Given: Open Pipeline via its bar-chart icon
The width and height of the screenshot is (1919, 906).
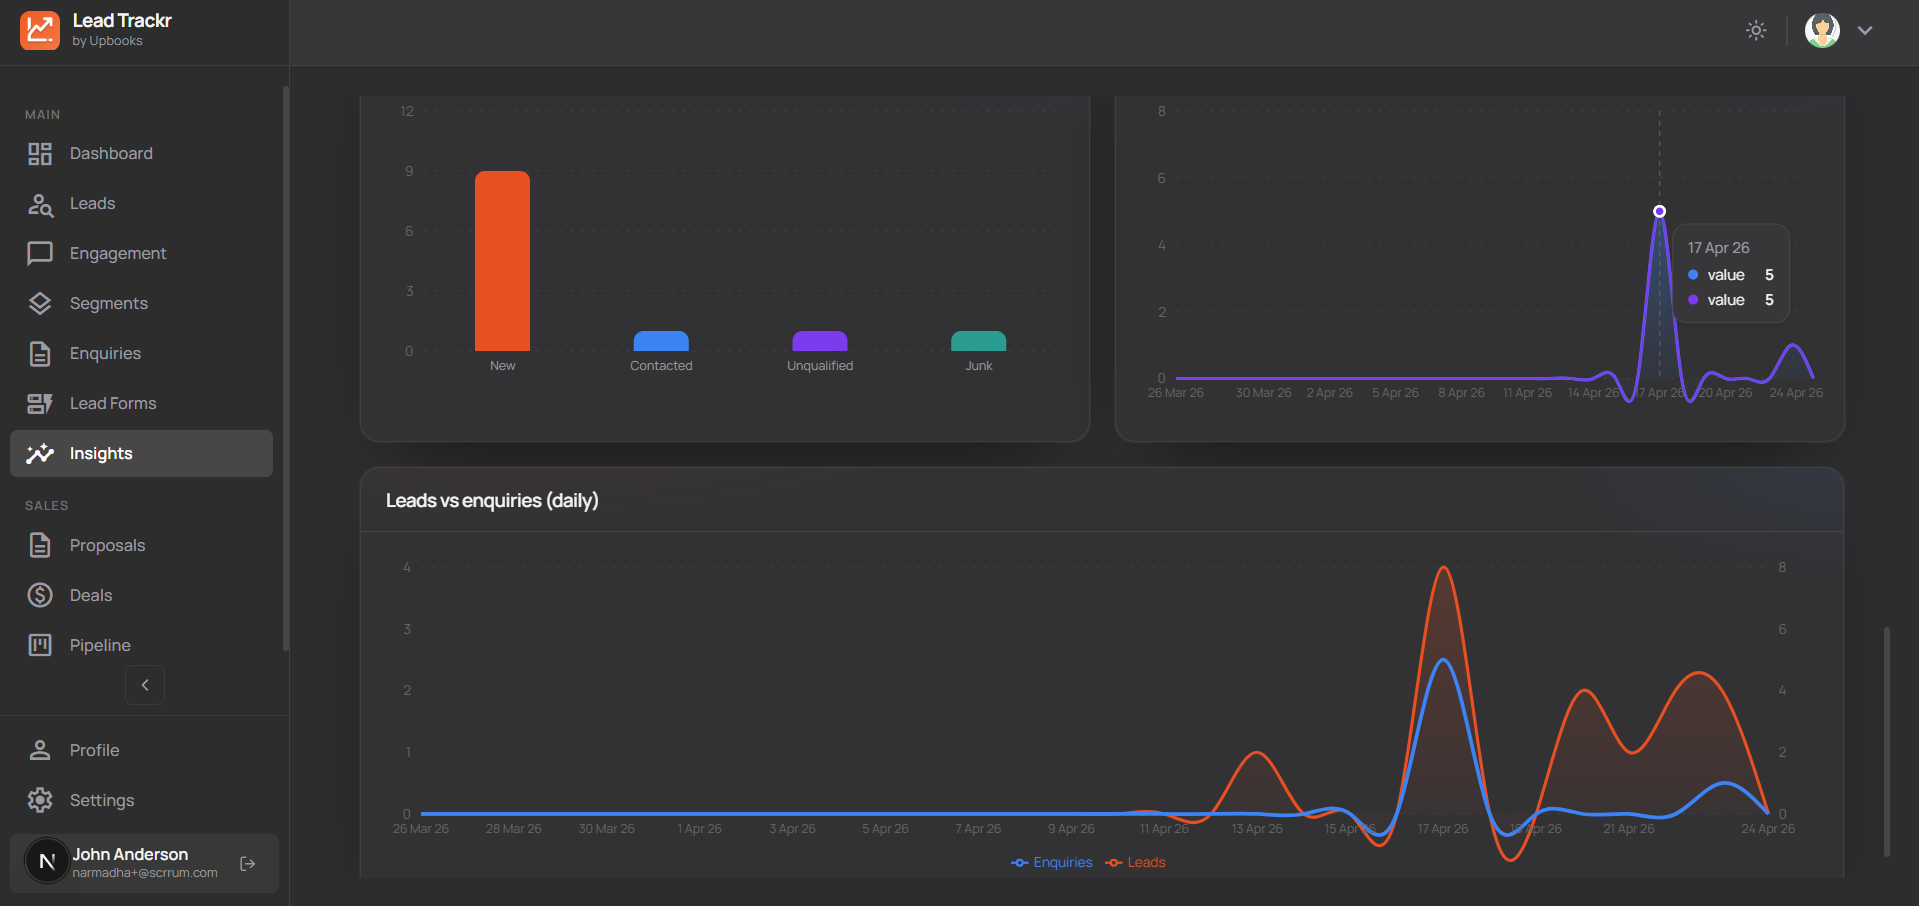Looking at the screenshot, I should (x=40, y=645).
